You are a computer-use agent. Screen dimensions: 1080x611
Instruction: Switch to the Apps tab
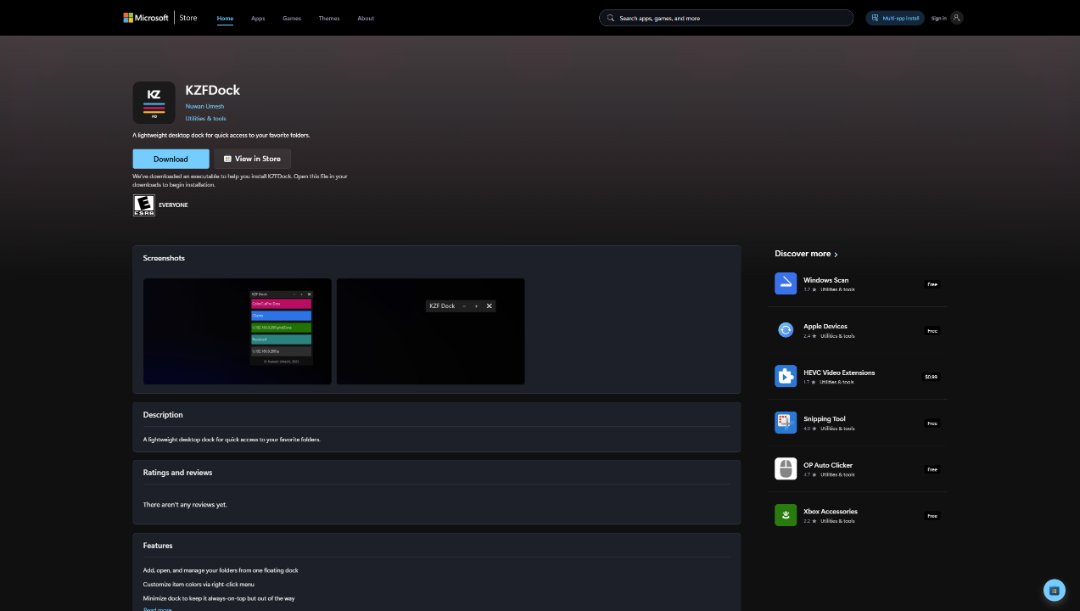pyautogui.click(x=258, y=19)
